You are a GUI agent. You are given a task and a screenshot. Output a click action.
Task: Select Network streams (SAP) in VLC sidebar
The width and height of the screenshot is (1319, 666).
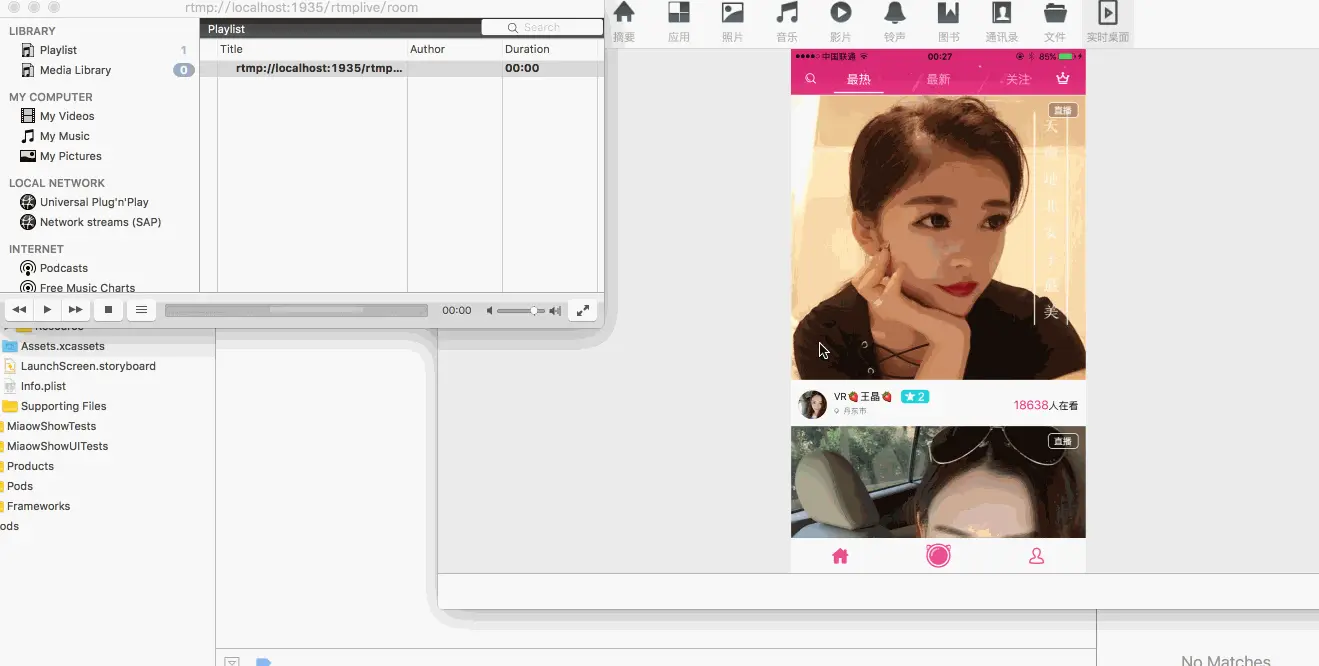100,222
